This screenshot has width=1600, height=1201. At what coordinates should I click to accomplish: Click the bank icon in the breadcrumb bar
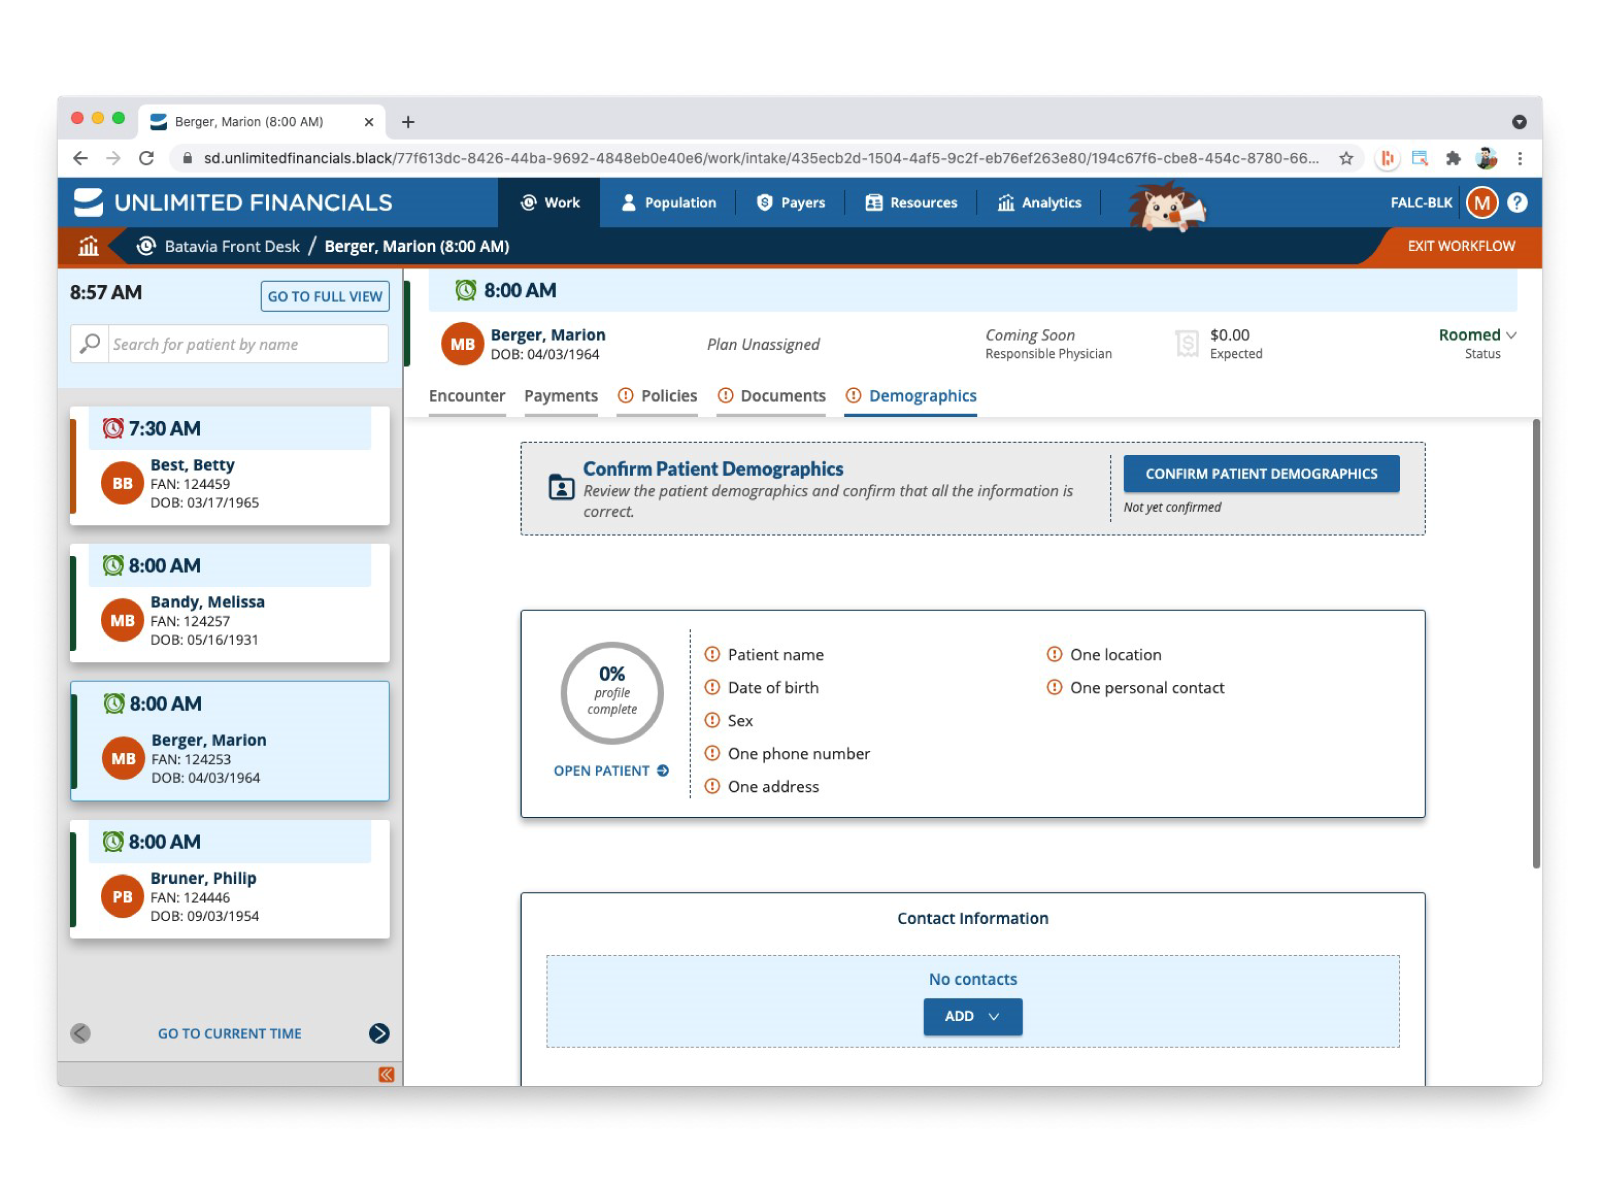88,246
